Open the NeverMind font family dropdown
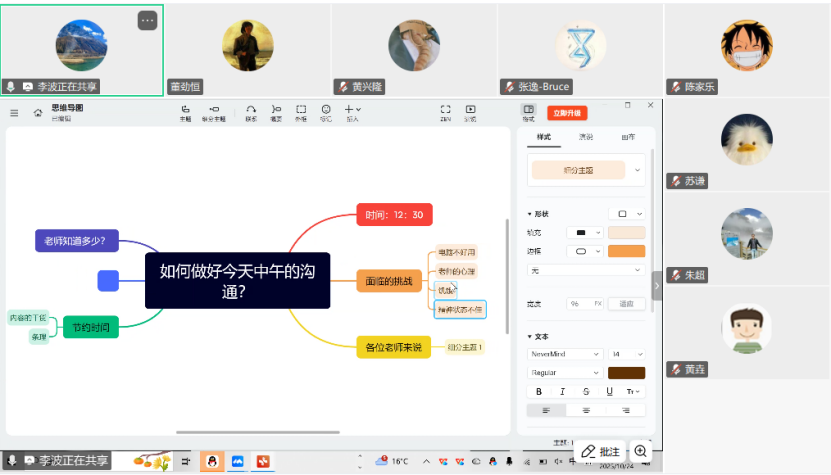 tap(565, 354)
